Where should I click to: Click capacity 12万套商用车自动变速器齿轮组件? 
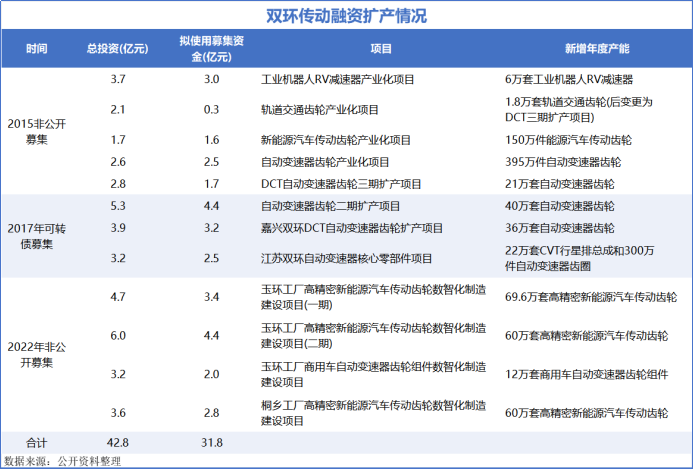click(586, 374)
